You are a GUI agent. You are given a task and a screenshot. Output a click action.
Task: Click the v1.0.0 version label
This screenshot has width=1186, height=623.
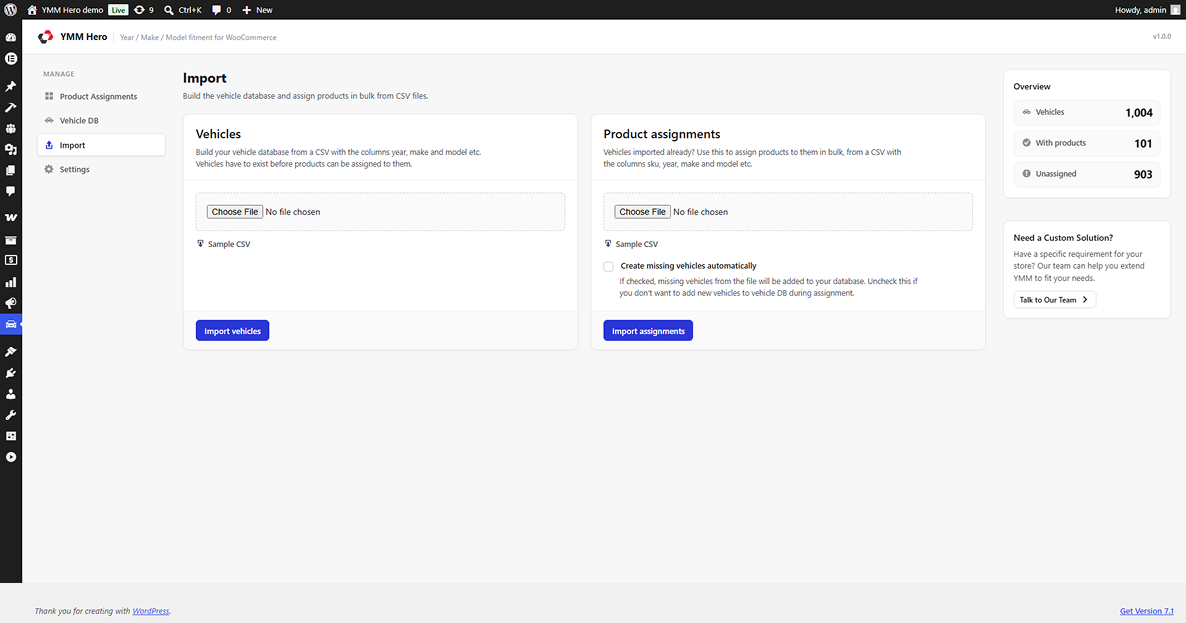click(x=1162, y=36)
